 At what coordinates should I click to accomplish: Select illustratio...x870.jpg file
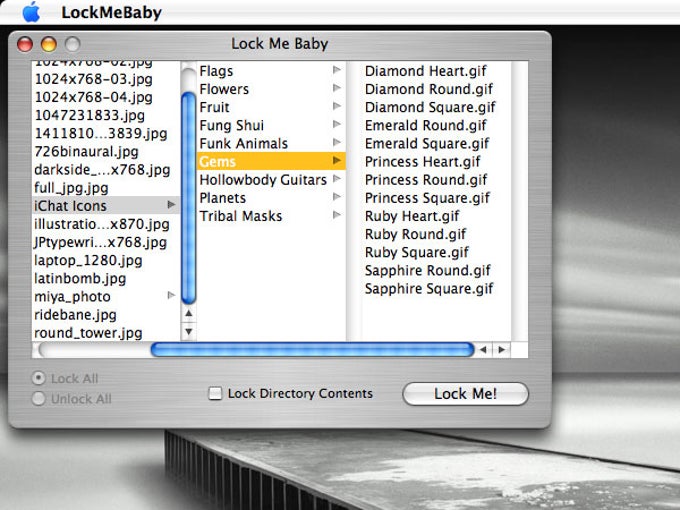[x=102, y=224]
